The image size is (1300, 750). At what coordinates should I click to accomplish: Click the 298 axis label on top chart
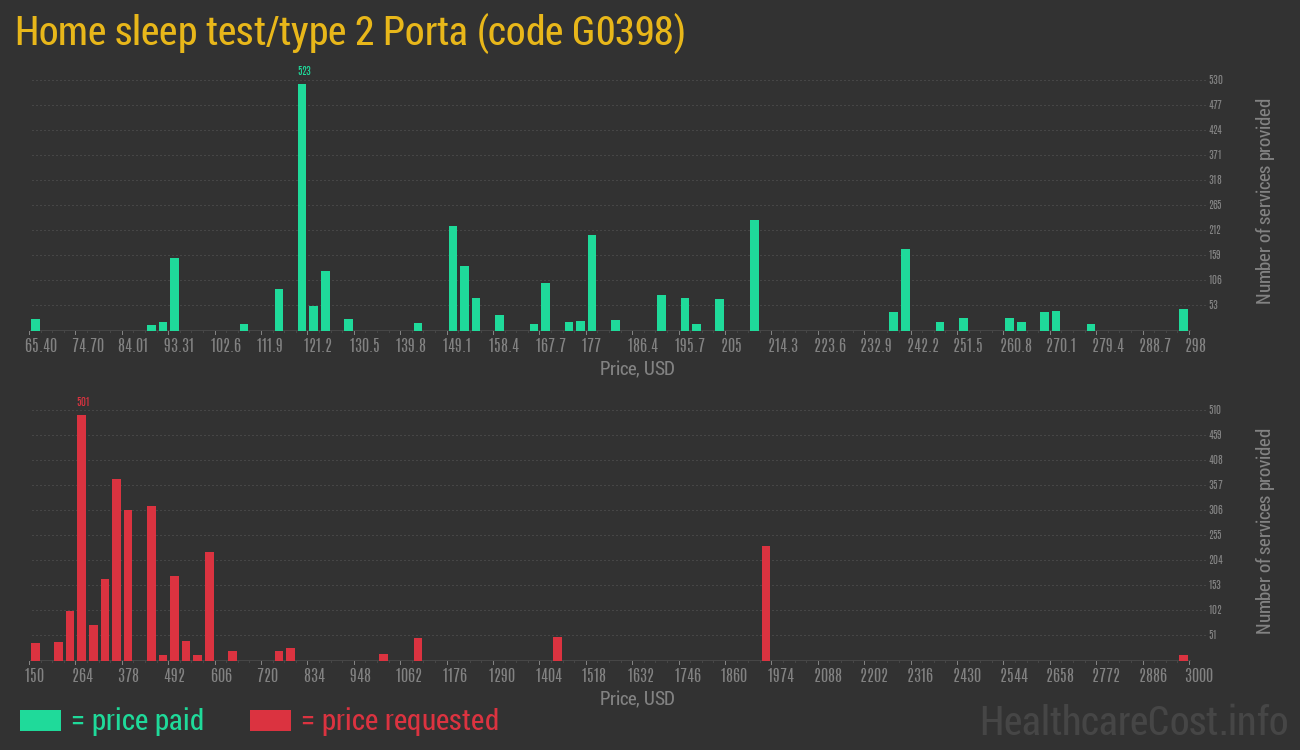tap(1194, 345)
